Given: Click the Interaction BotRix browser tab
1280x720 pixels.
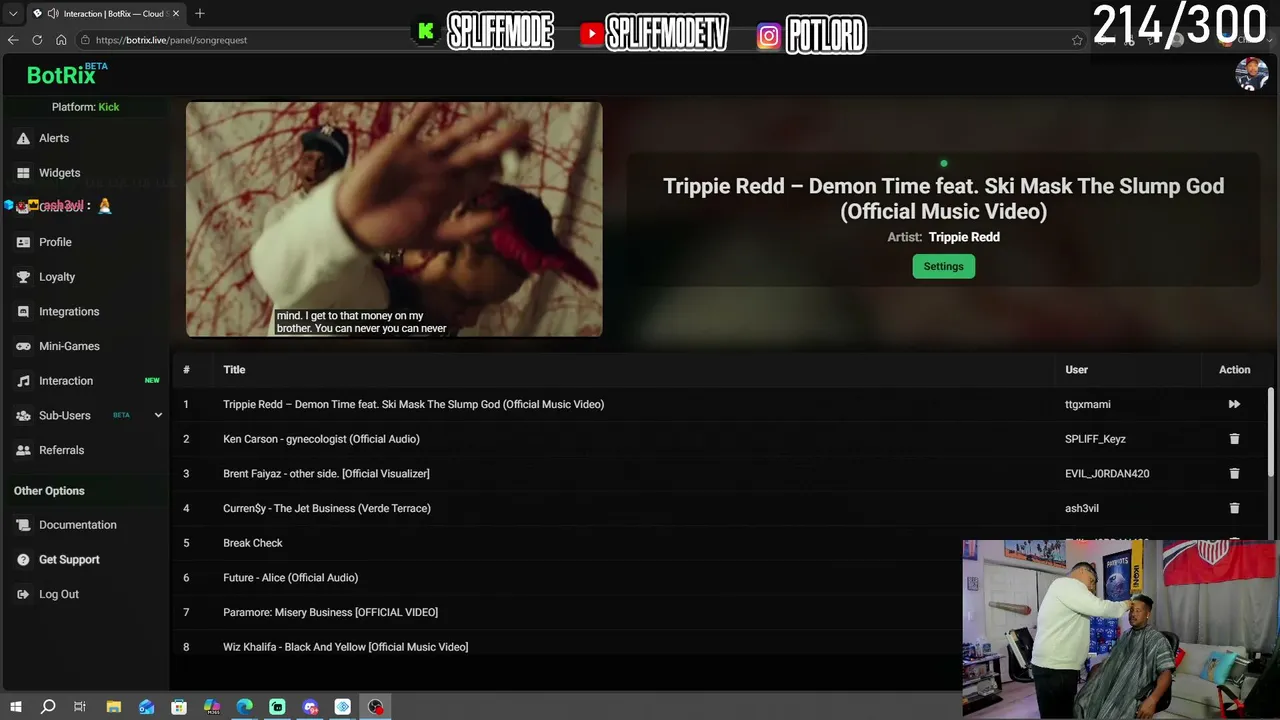Looking at the screenshot, I should click(105, 14).
